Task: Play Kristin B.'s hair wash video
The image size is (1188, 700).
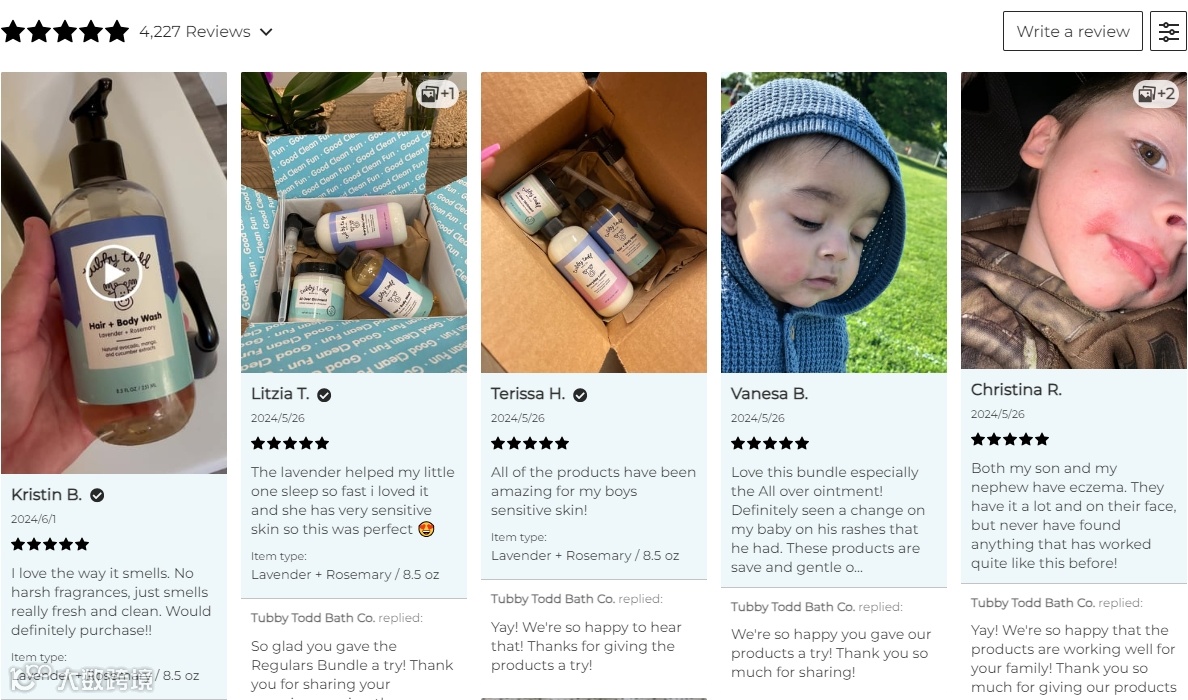Action: coord(114,273)
